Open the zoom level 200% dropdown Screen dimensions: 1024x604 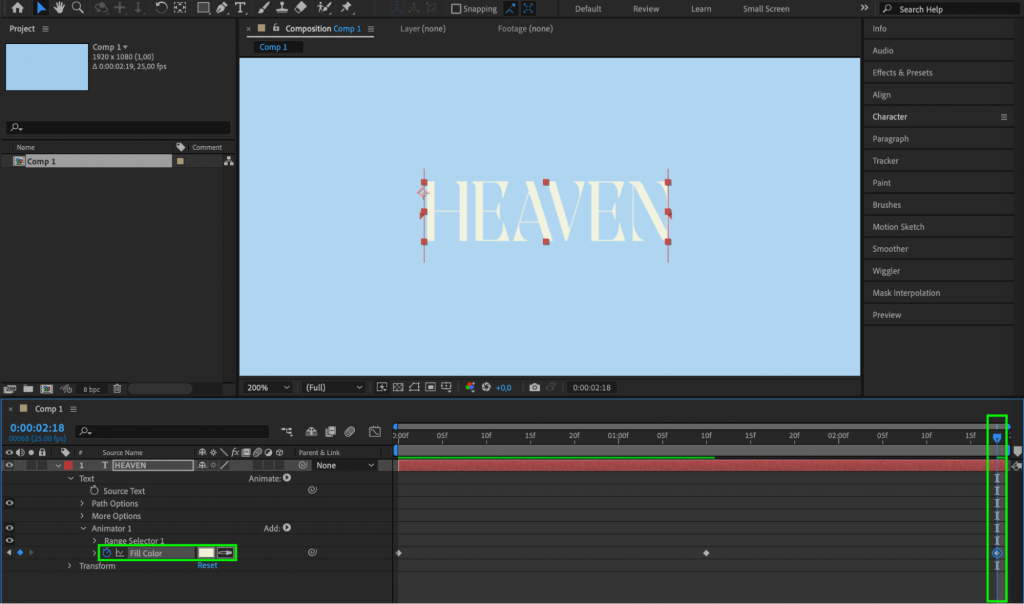270,387
